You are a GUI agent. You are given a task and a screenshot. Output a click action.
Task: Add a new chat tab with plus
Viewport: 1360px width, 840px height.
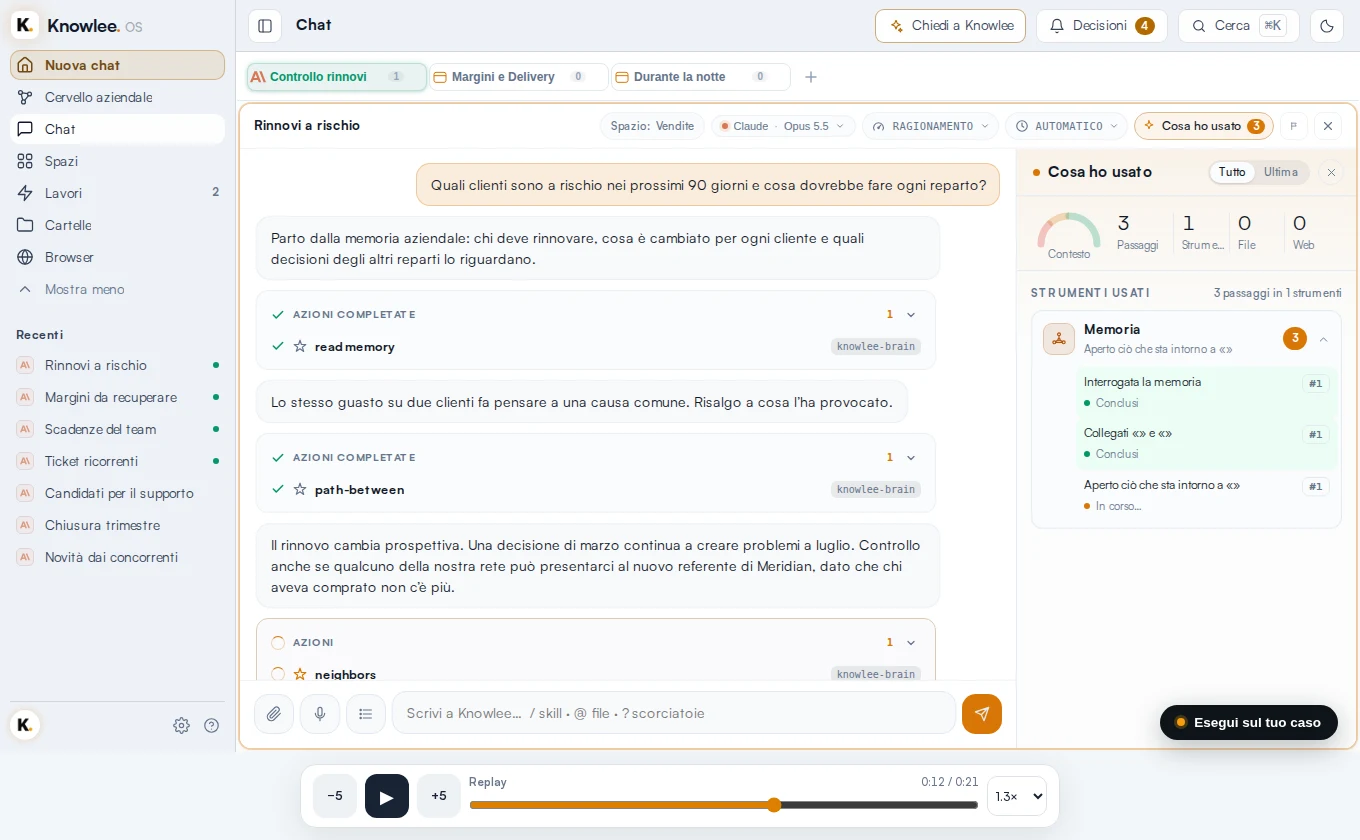point(811,77)
